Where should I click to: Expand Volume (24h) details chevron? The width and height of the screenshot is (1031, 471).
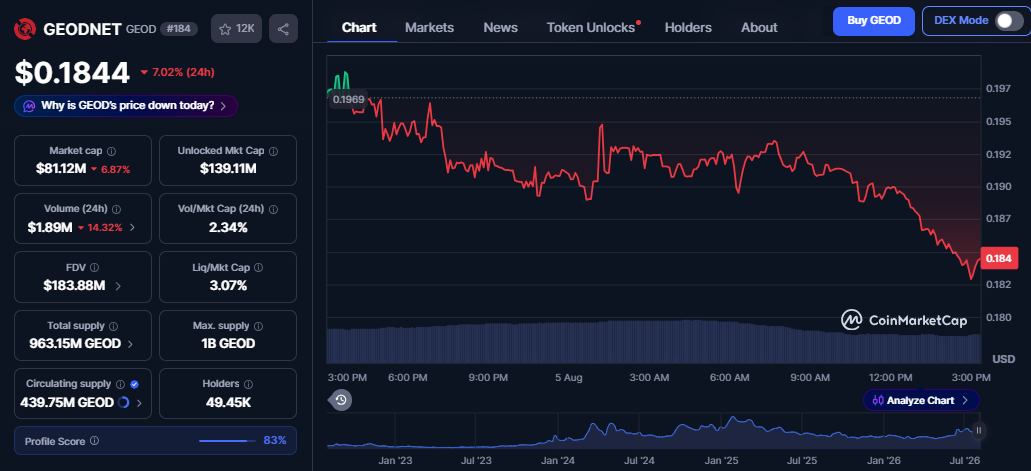(x=132, y=228)
